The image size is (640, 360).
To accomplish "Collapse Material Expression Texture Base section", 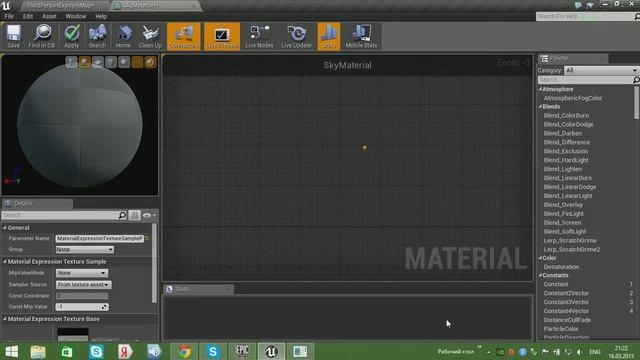I will (5, 319).
